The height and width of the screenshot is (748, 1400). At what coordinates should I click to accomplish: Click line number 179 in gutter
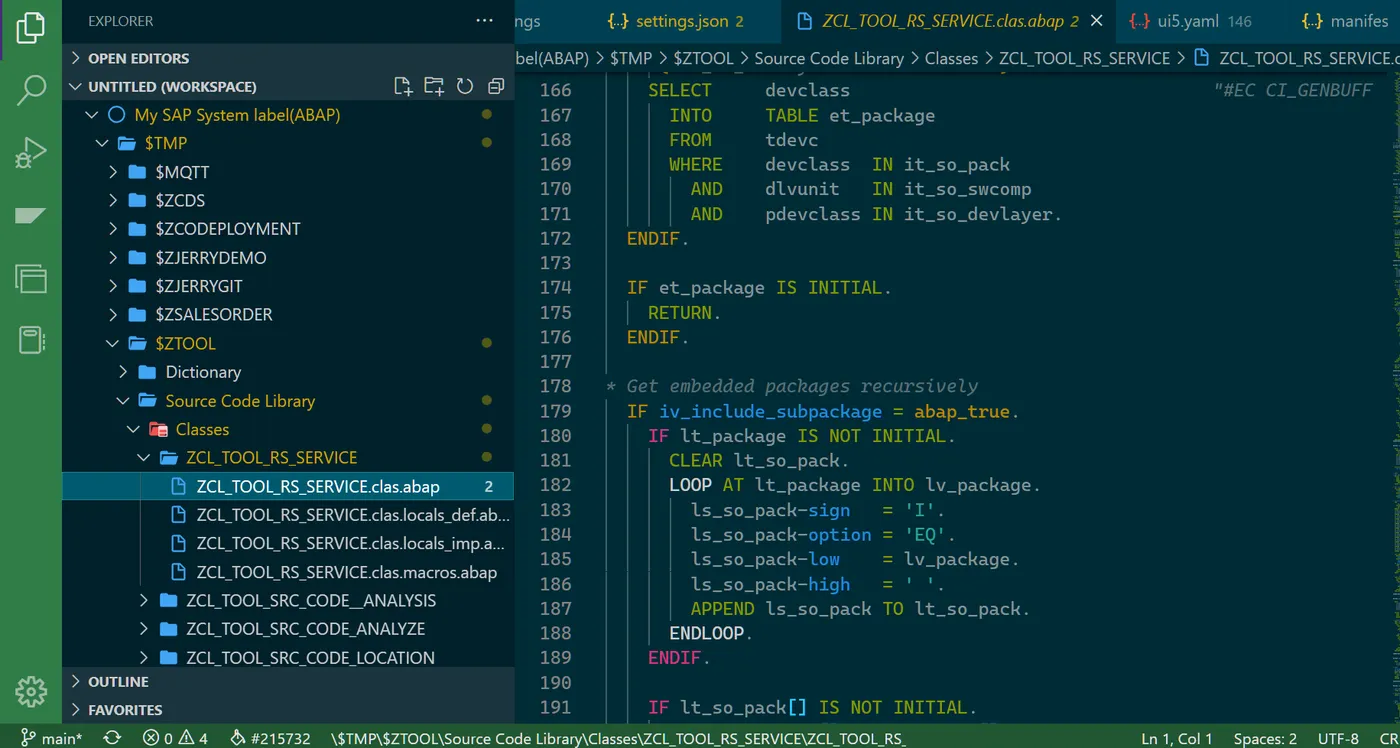click(555, 411)
